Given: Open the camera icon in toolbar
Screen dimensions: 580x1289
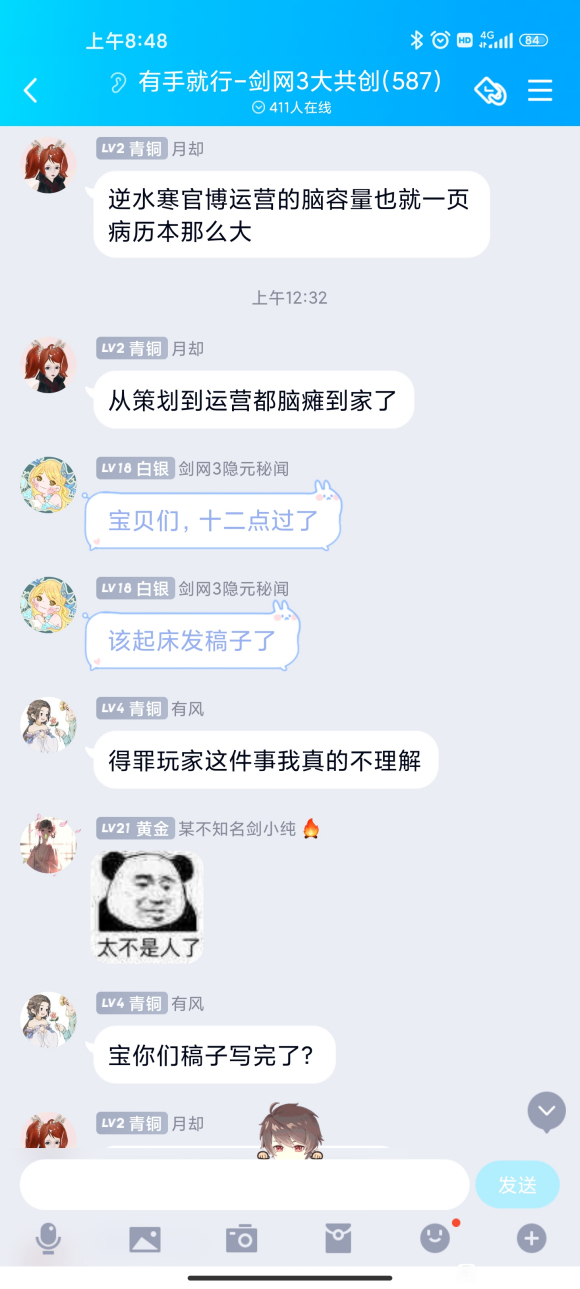Looking at the screenshot, I should pyautogui.click(x=241, y=1239).
